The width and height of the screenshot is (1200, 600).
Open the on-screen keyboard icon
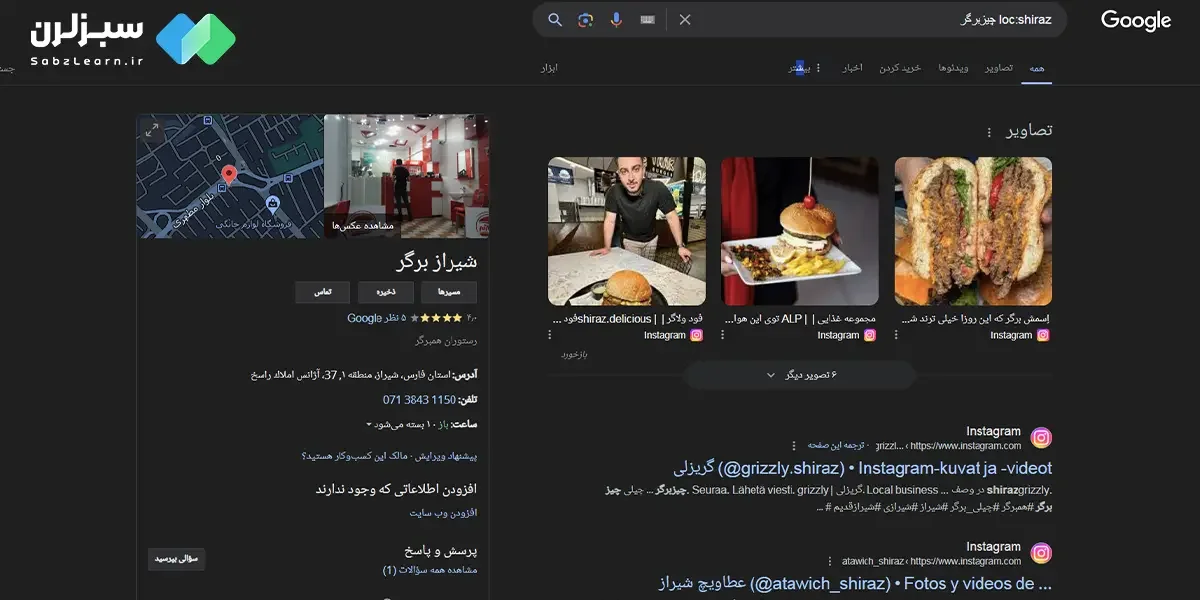[647, 18]
